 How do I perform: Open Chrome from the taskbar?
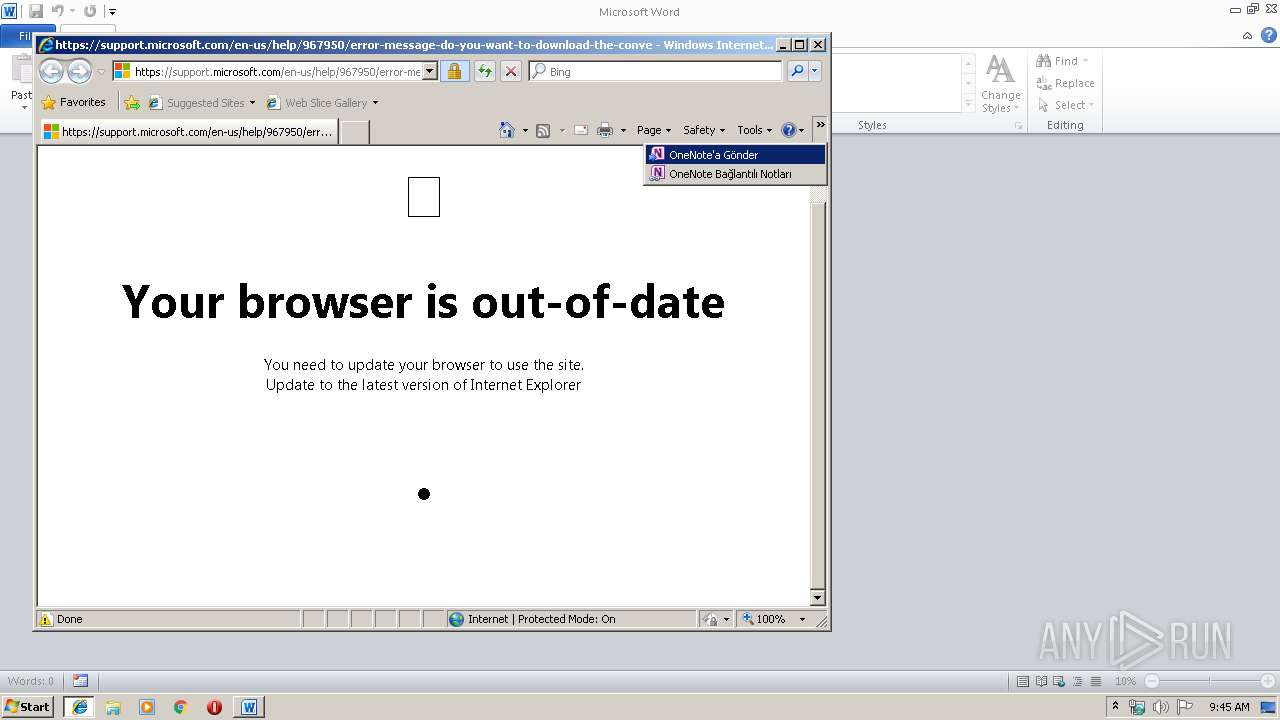coord(180,707)
